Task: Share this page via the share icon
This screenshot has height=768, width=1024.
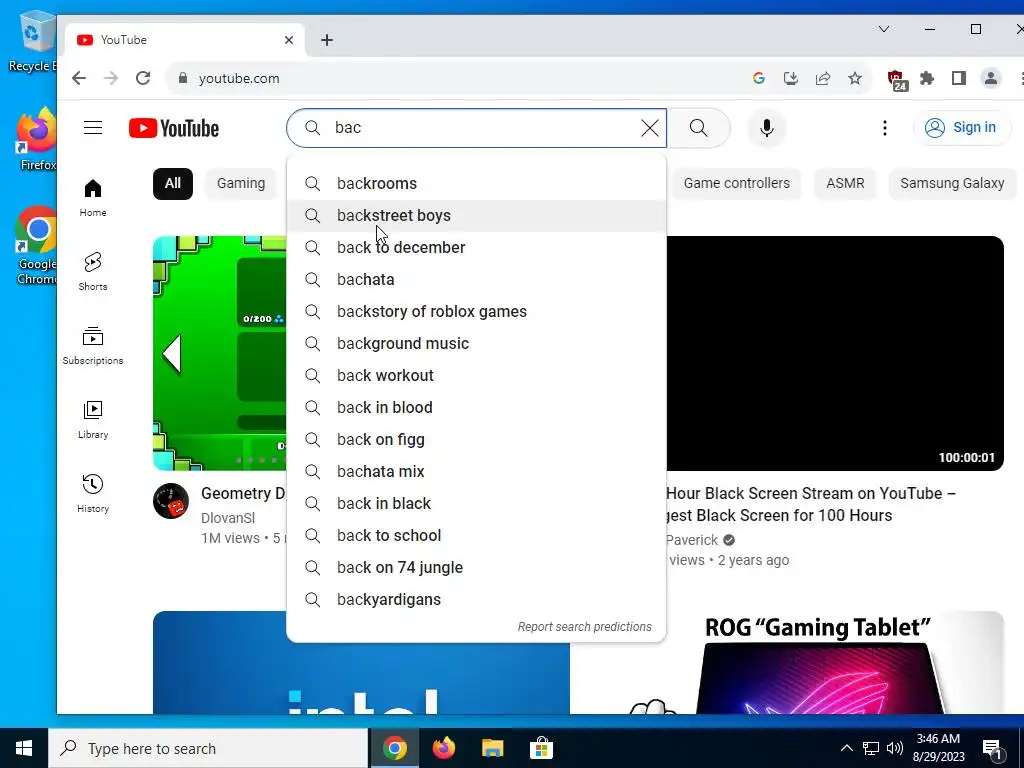Action: point(823,78)
